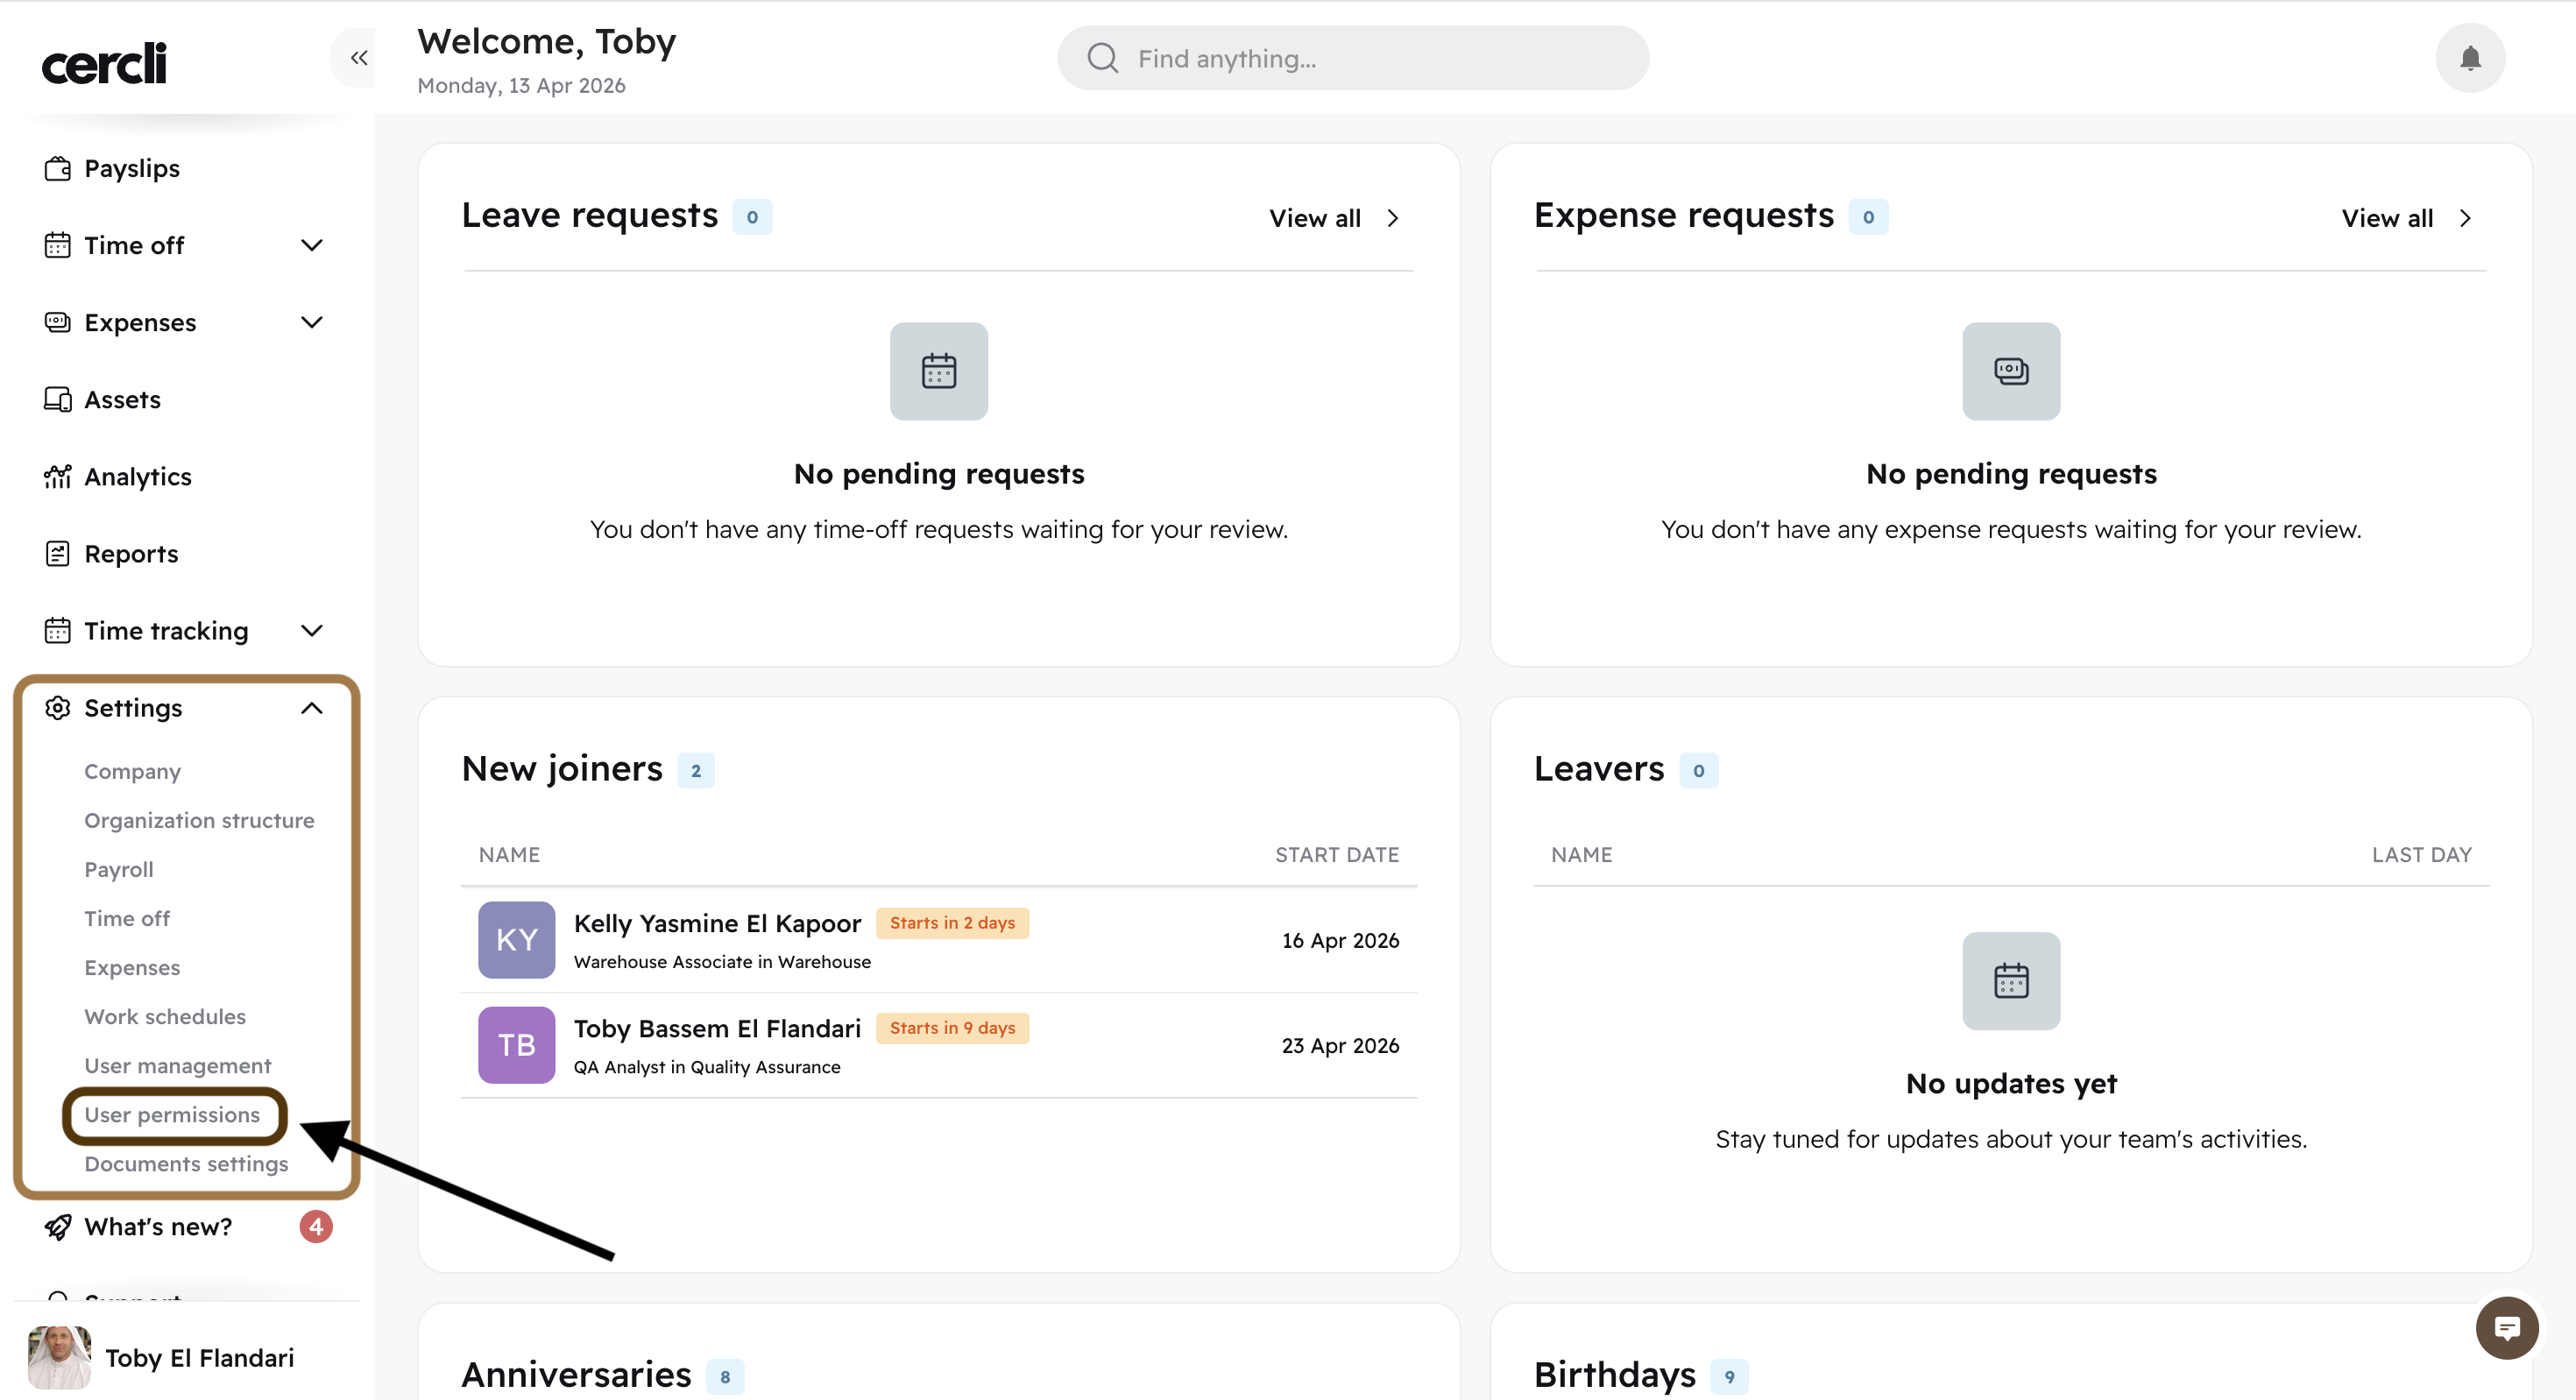Screen dimensions: 2576x1400
Task: Open Analytics from the sidebar
Action: tap(137, 476)
